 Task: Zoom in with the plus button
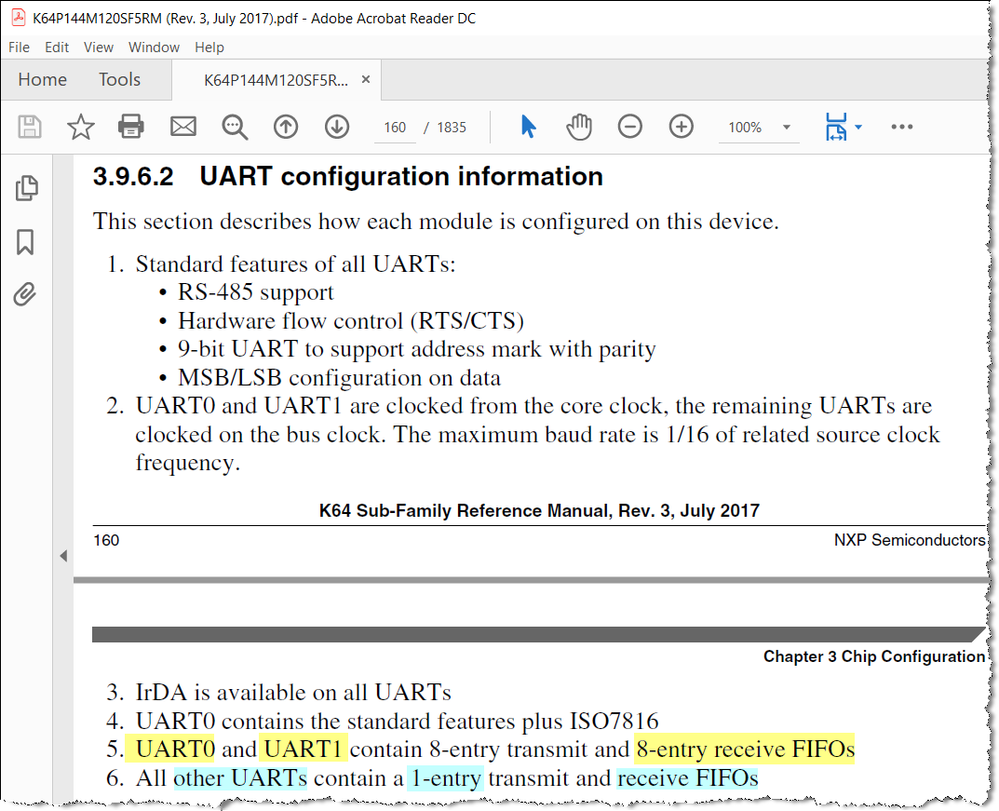point(681,127)
